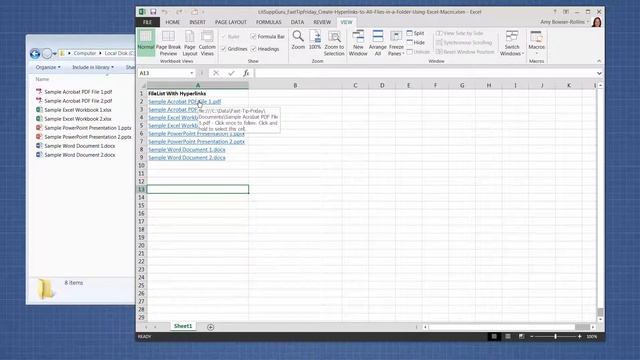Screen dimensions: 640x360
Task: Open Freeze Panes dropdown
Action: pyautogui.click(x=396, y=42)
